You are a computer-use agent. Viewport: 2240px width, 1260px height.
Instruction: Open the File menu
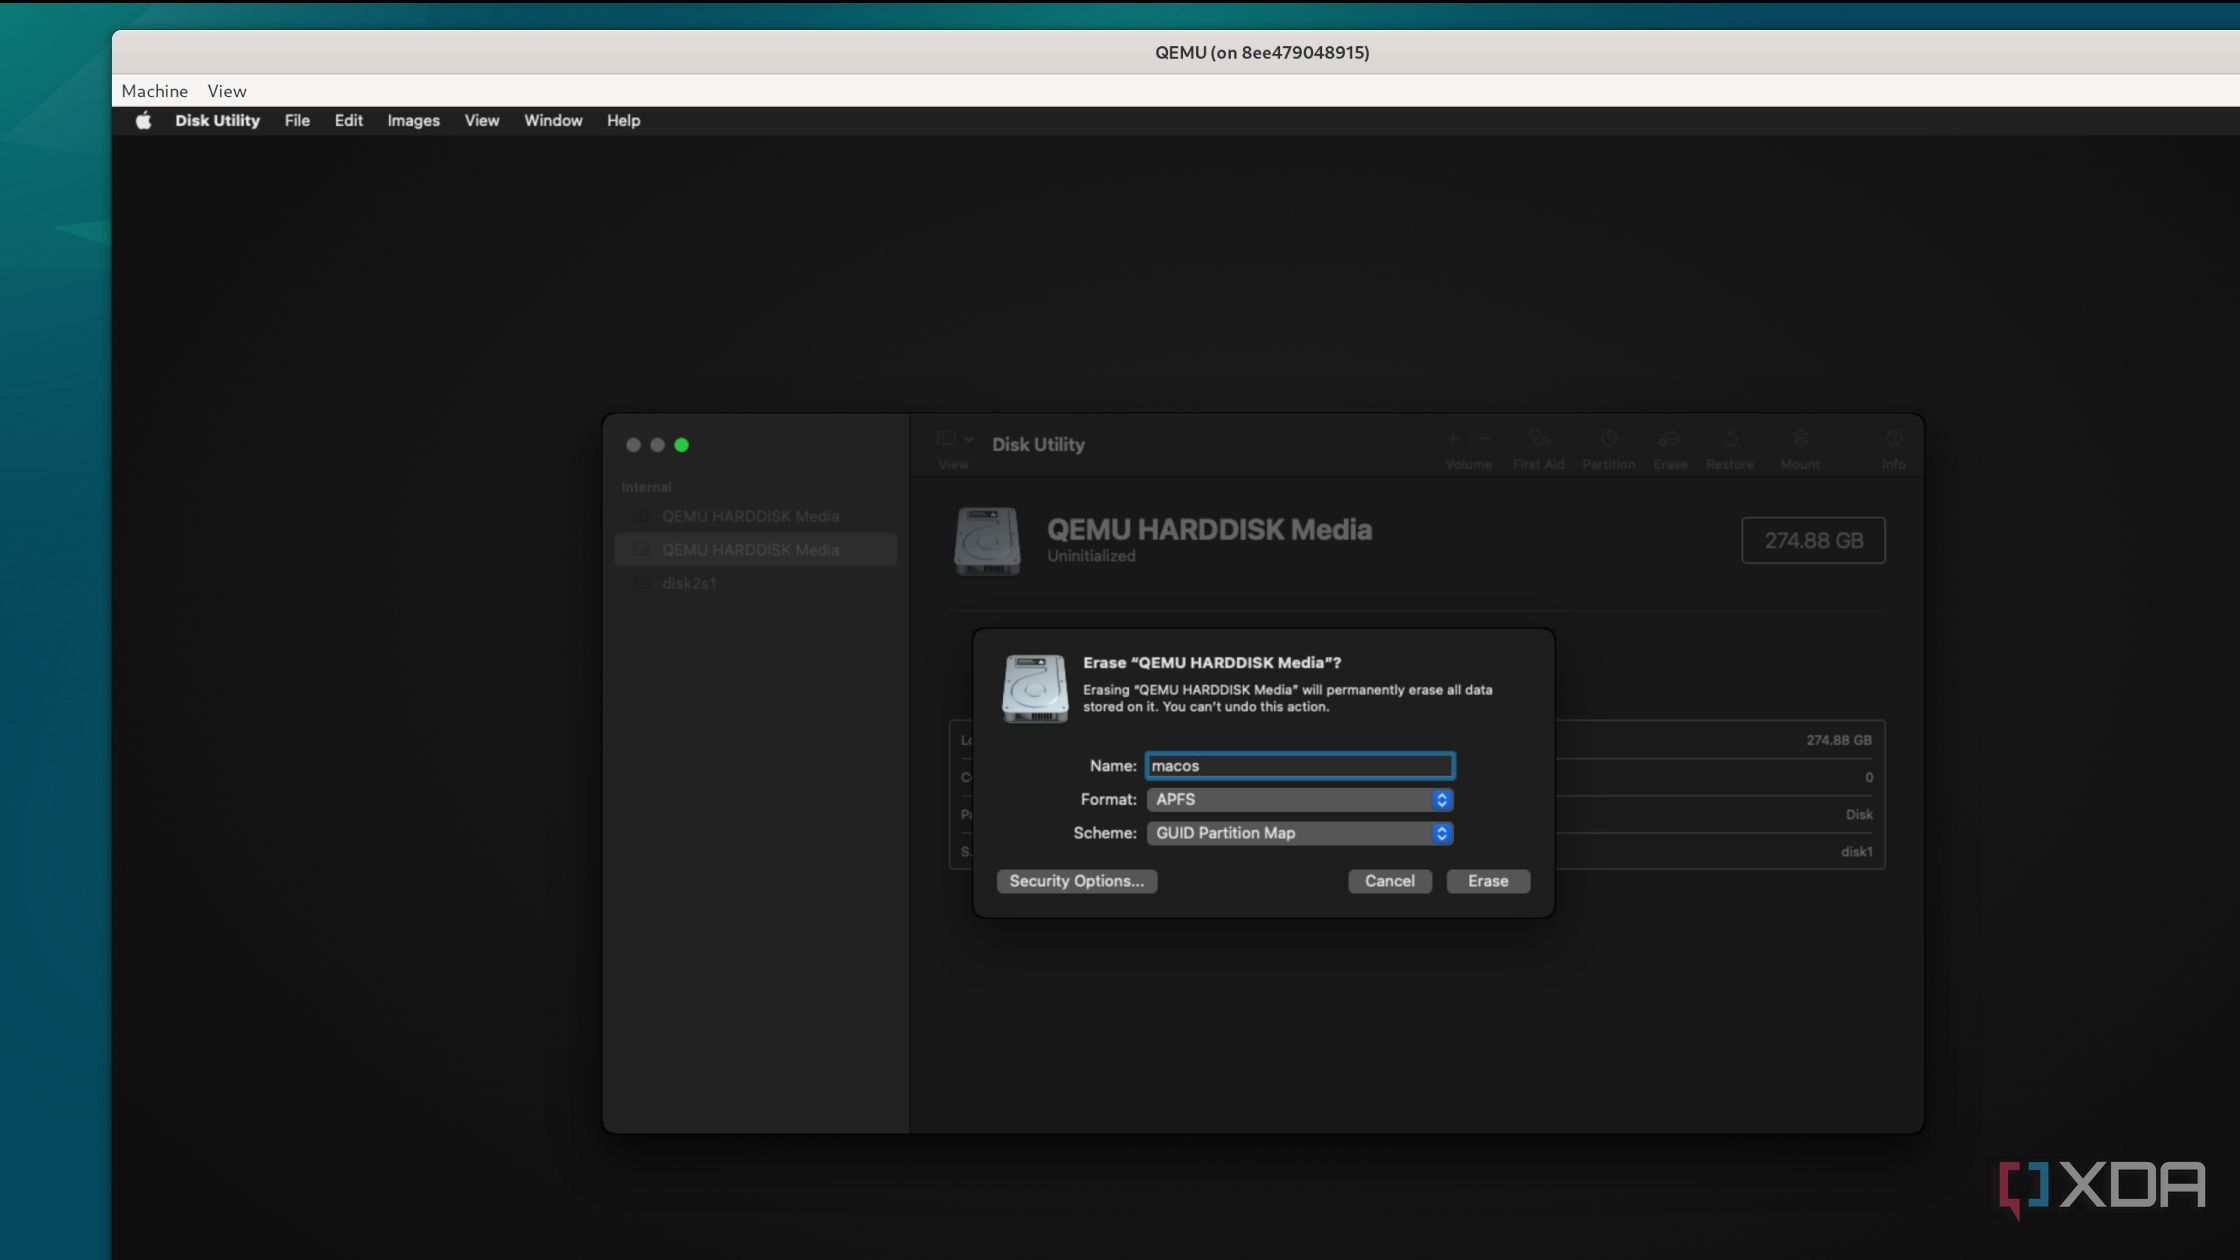[296, 121]
